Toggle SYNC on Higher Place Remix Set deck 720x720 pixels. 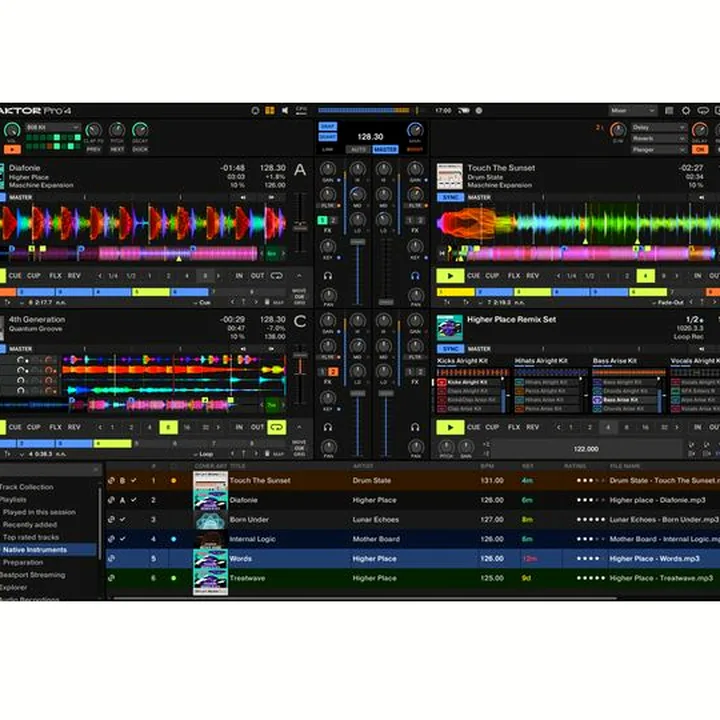point(450,349)
